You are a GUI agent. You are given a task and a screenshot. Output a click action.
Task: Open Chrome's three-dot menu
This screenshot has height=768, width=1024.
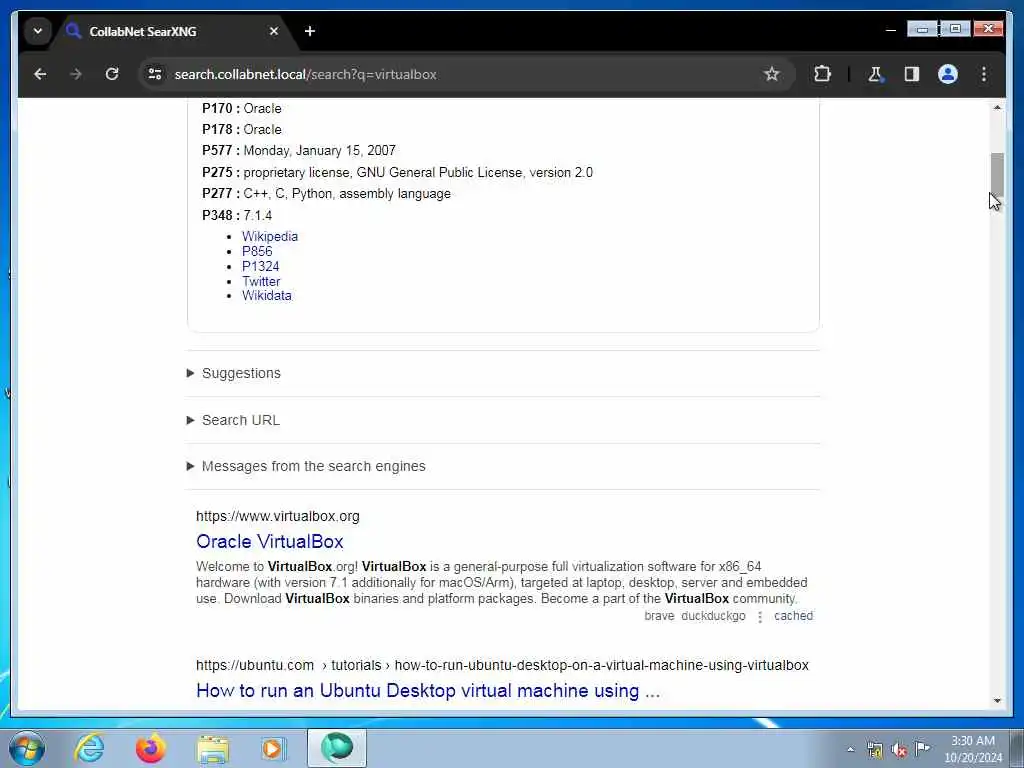(x=984, y=74)
